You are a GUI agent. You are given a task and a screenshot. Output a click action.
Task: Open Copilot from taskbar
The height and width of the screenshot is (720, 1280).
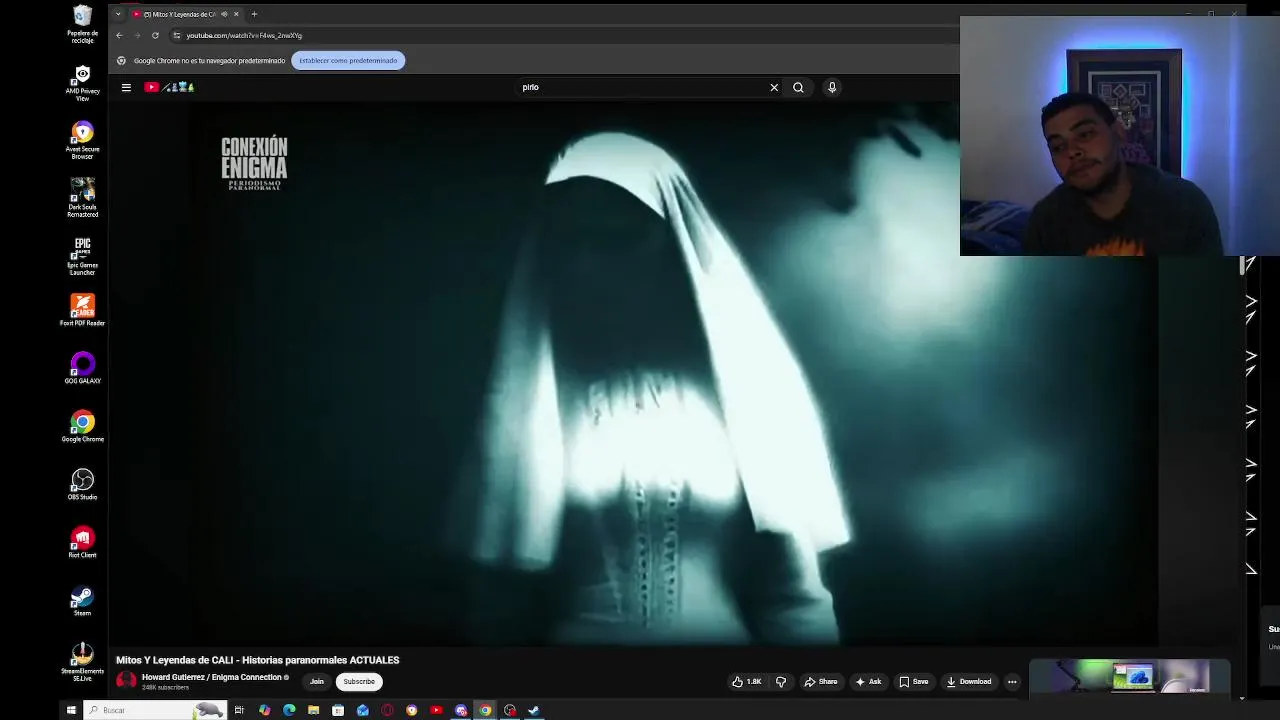[x=264, y=710]
